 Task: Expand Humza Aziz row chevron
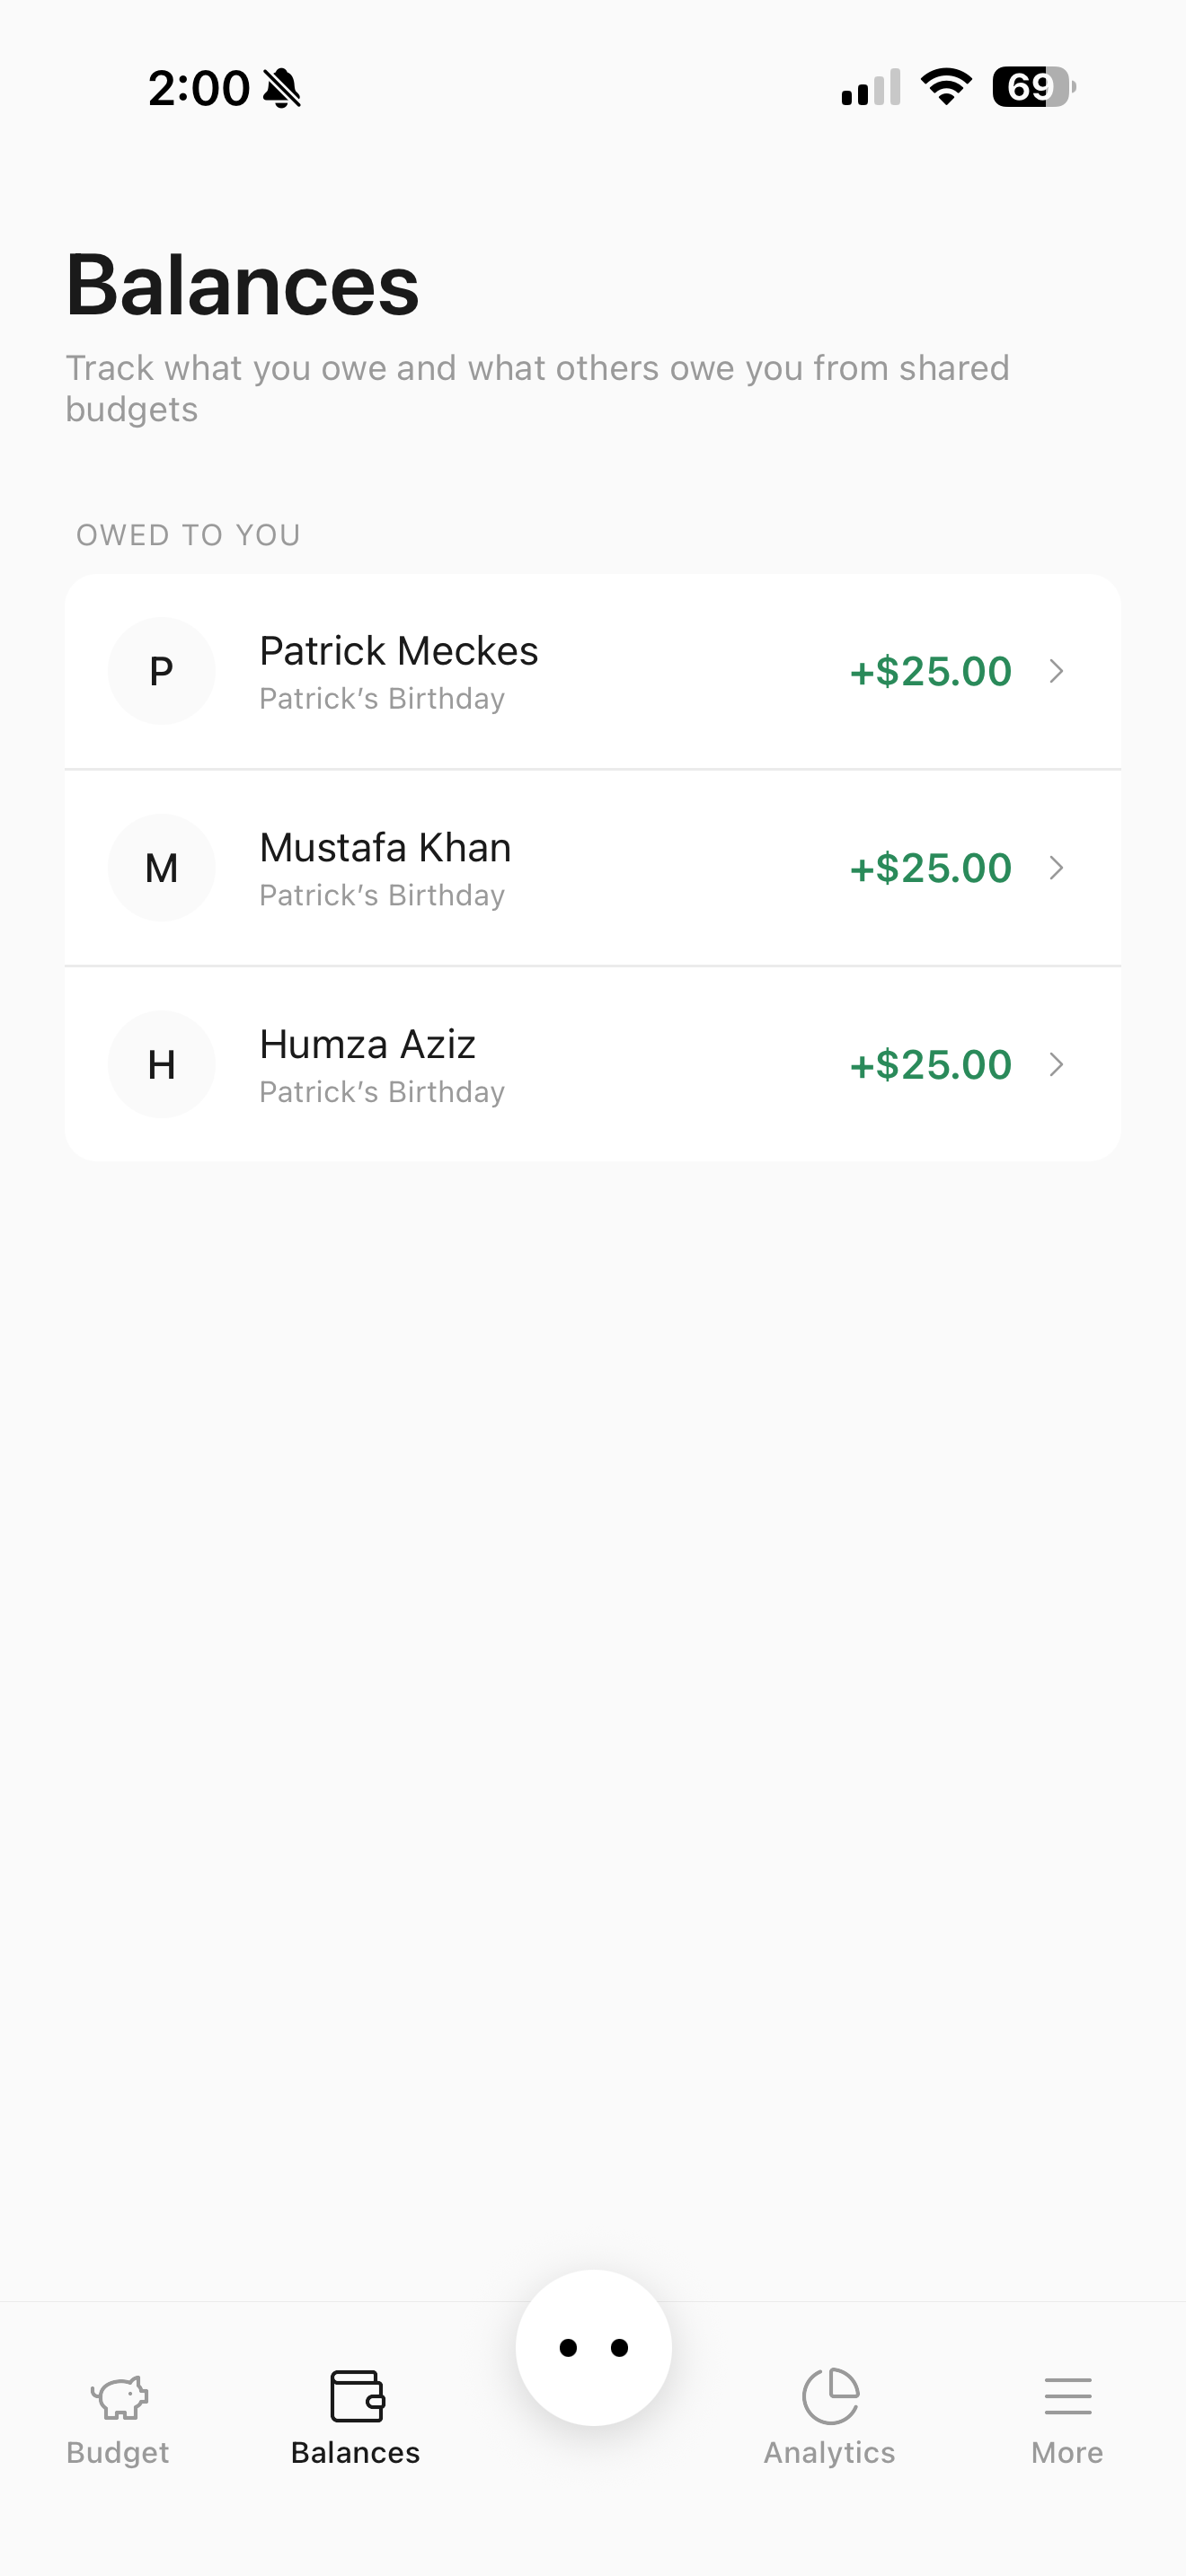(x=1056, y=1065)
